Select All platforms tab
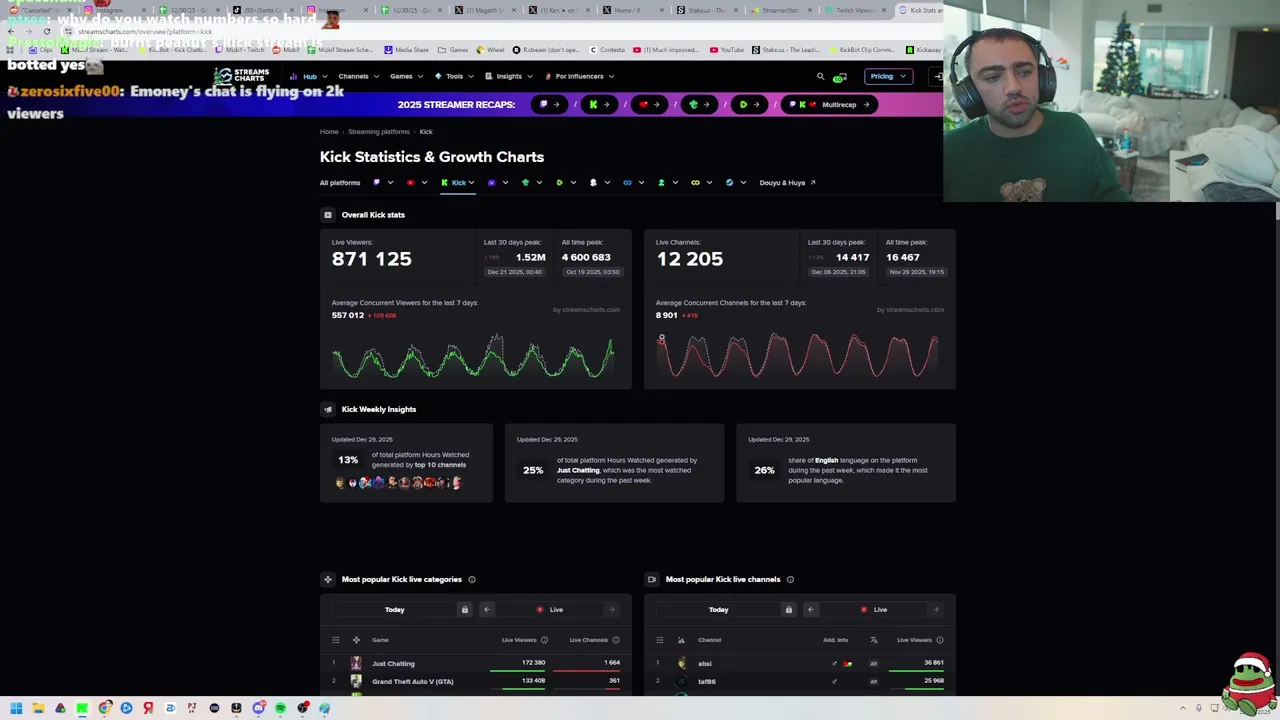This screenshot has width=1280, height=720. point(340,183)
